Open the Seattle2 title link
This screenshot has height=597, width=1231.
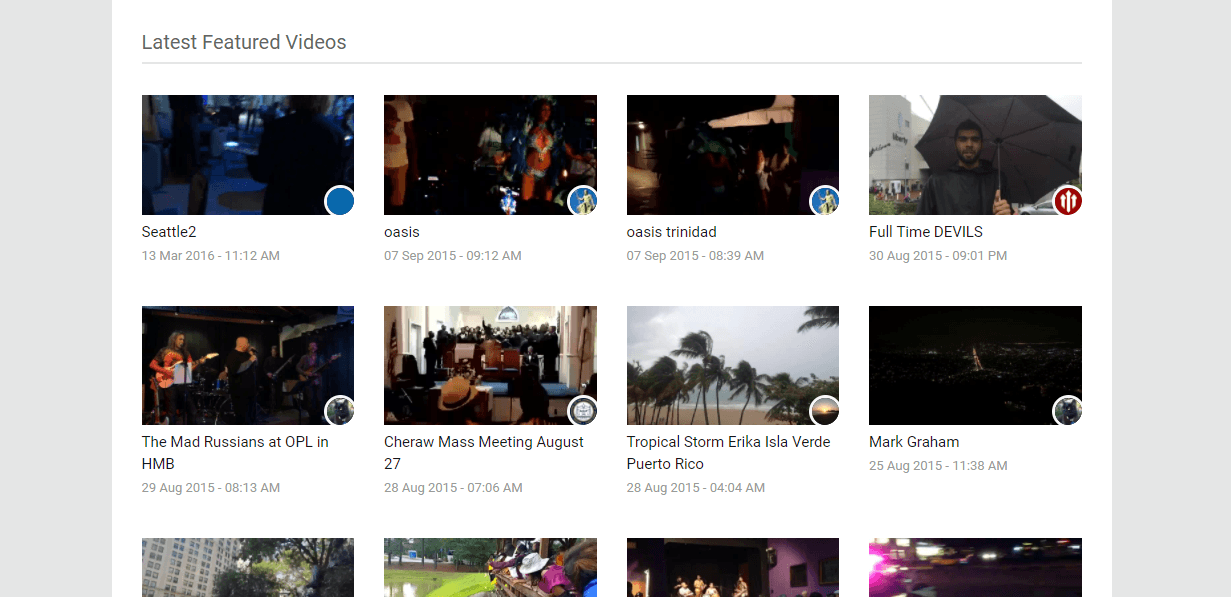coord(169,232)
